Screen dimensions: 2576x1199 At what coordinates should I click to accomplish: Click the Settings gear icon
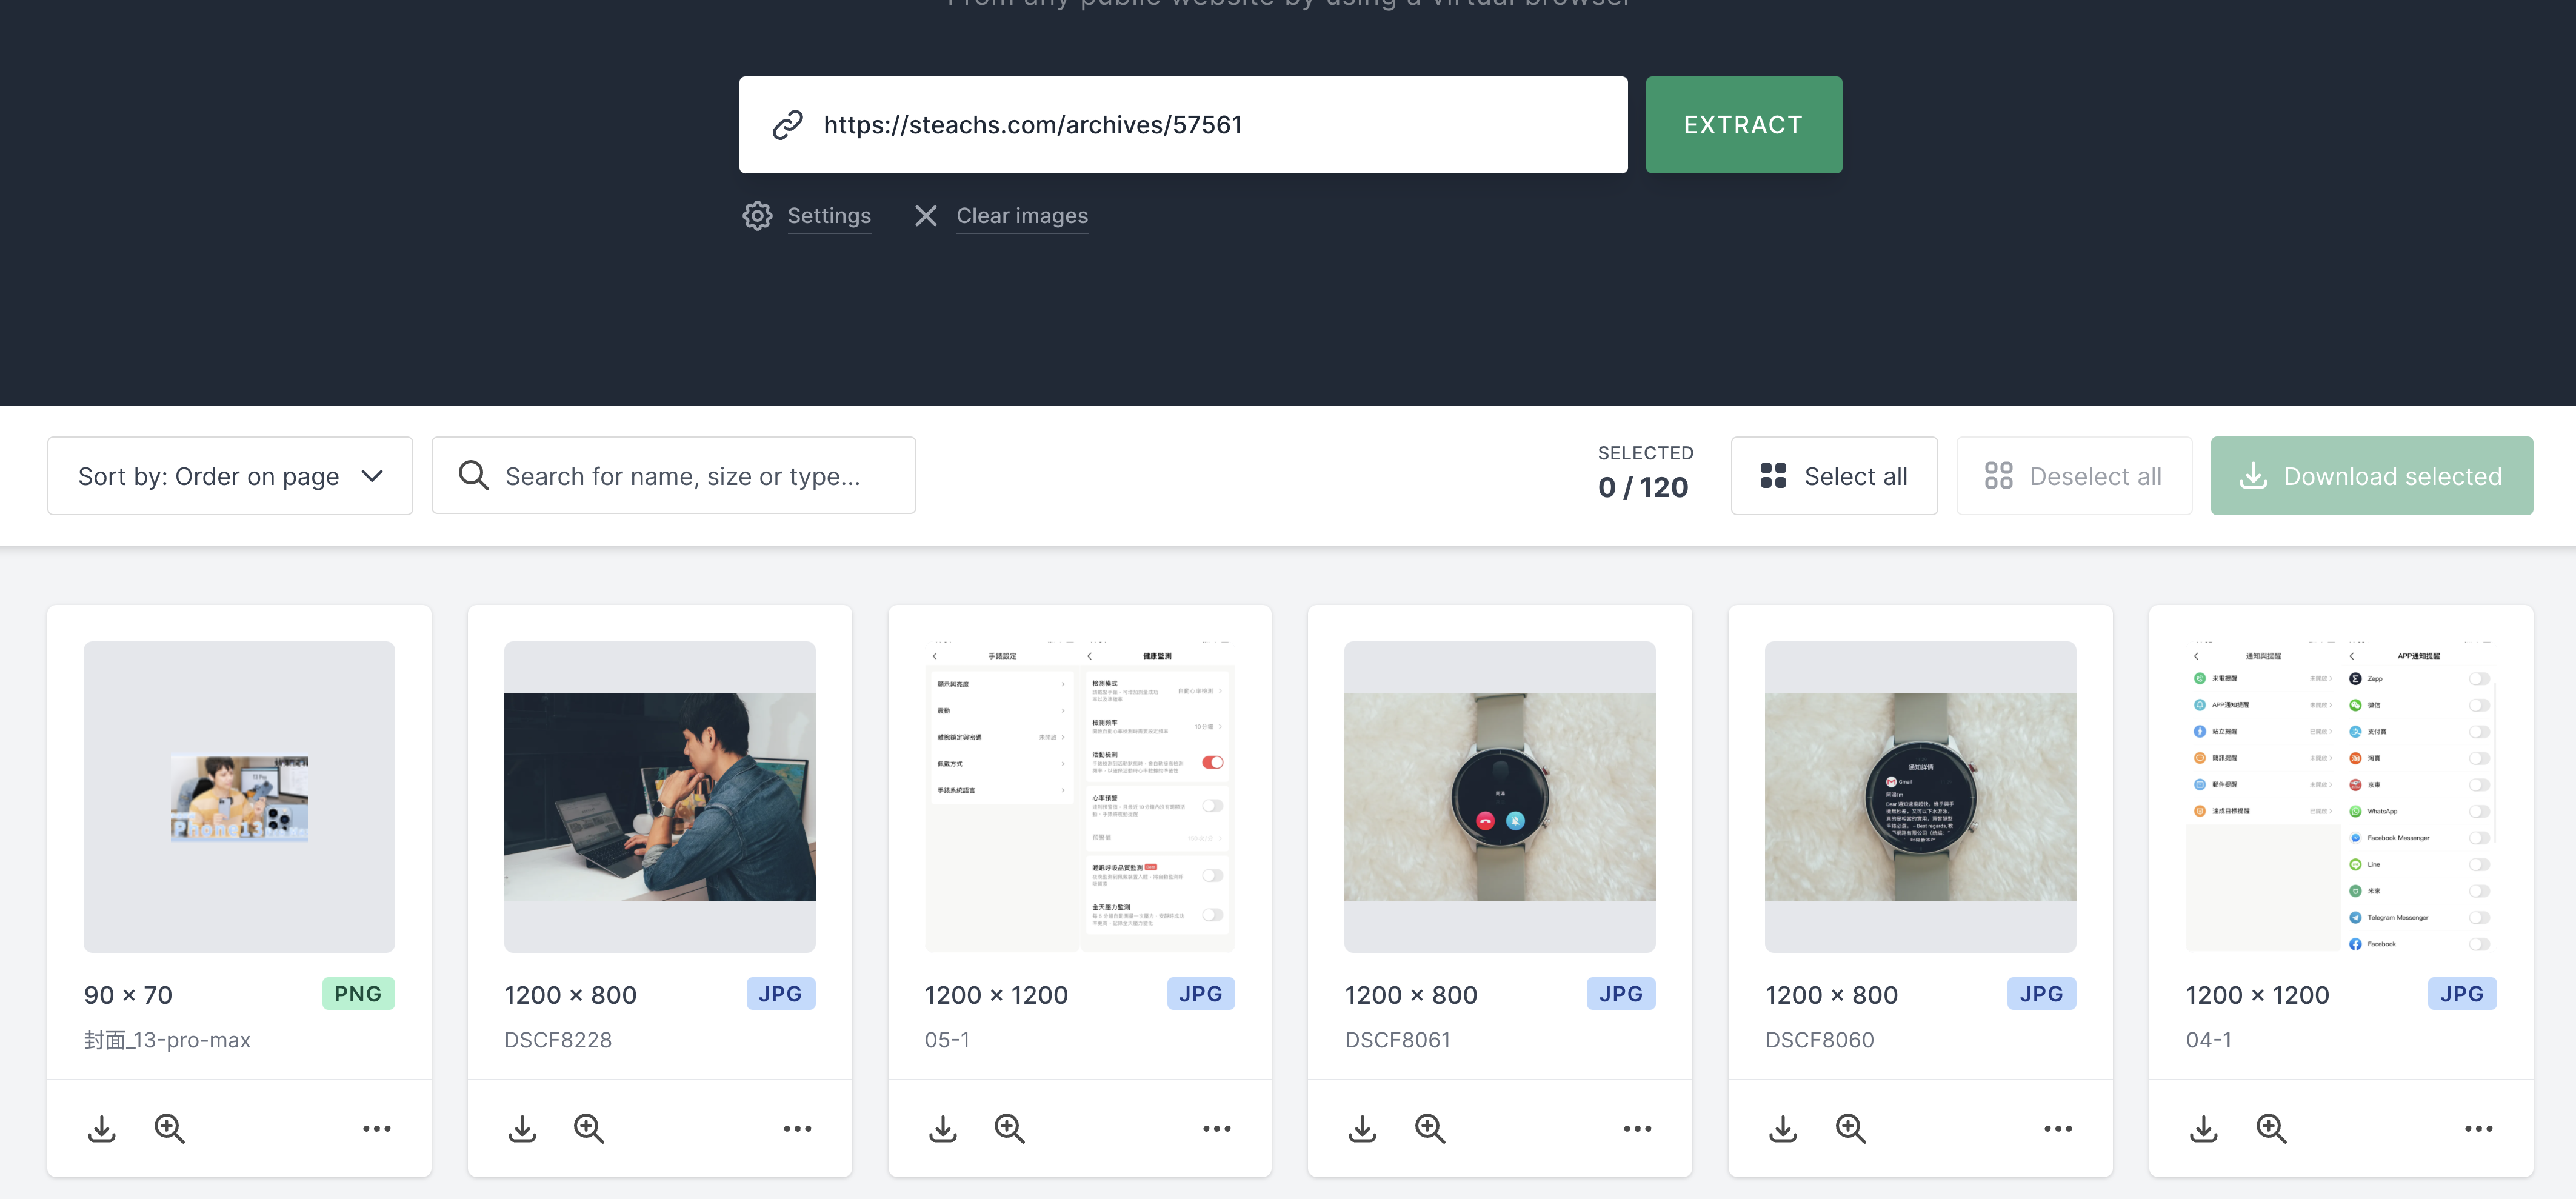[757, 216]
